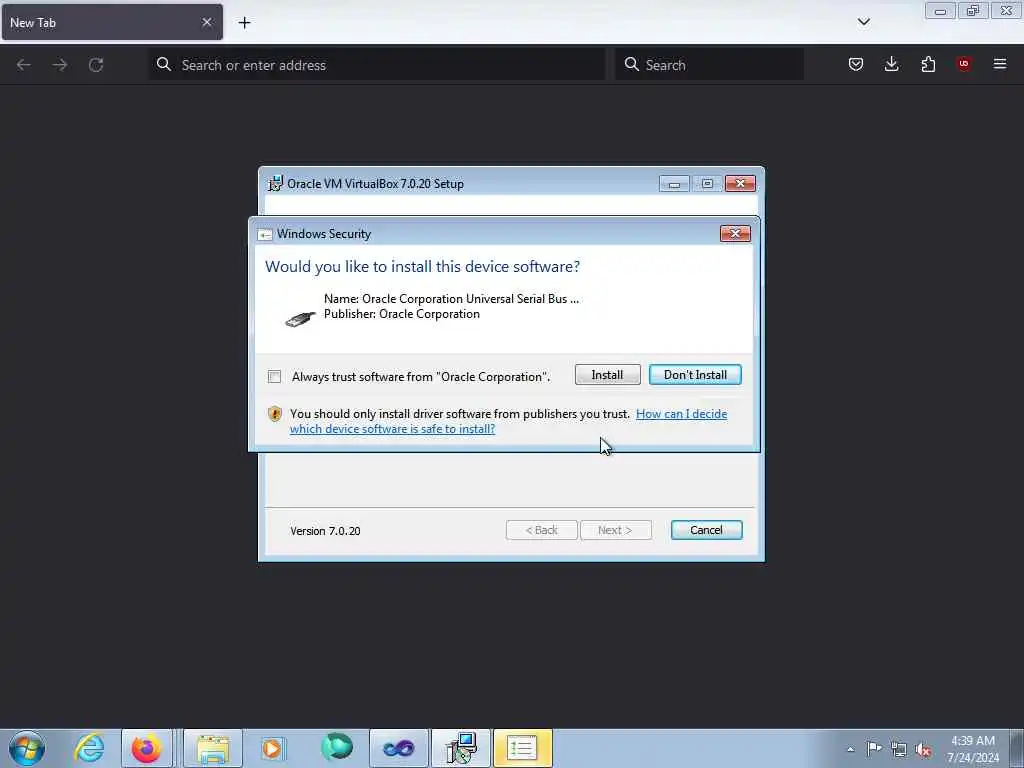Image resolution: width=1024 pixels, height=768 pixels.
Task: Switch to VirtualBox installer taskbar icon
Action: coord(461,748)
